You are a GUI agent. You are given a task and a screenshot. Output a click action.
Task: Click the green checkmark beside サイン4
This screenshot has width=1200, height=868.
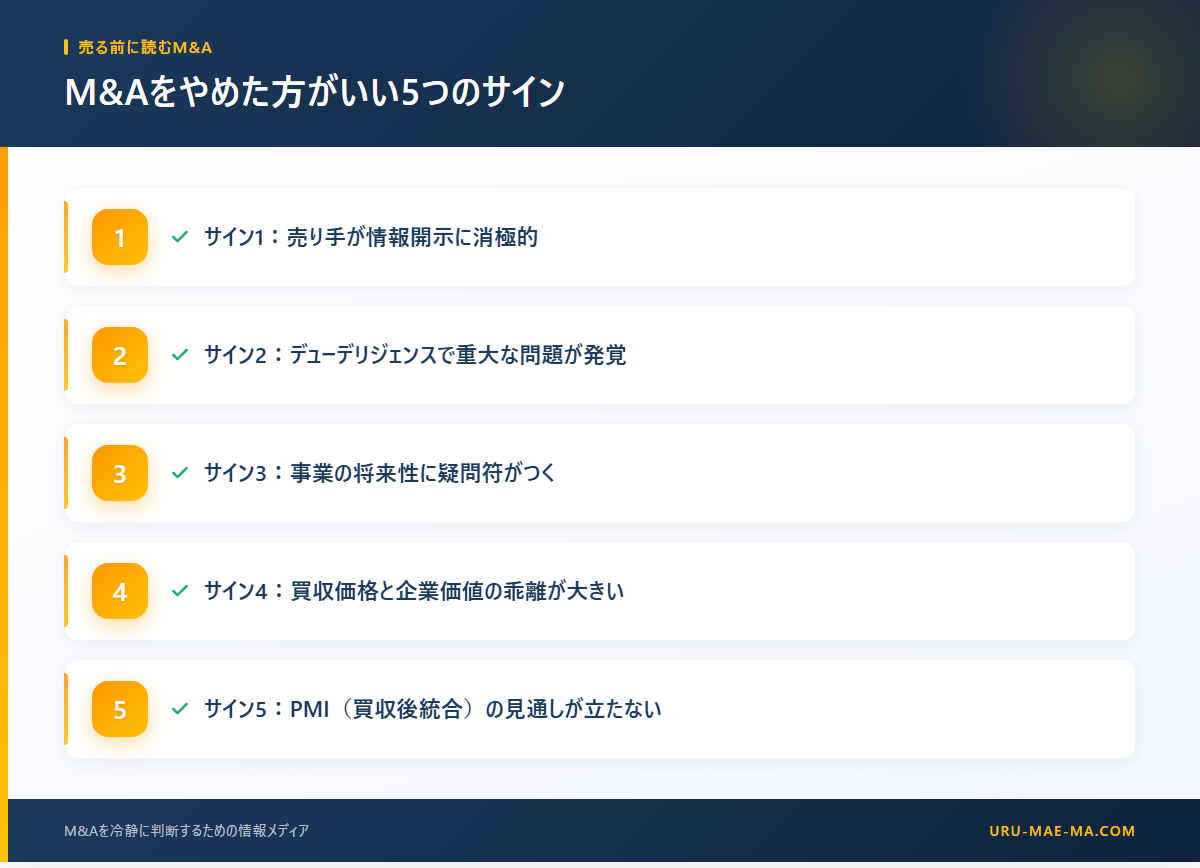(180, 591)
